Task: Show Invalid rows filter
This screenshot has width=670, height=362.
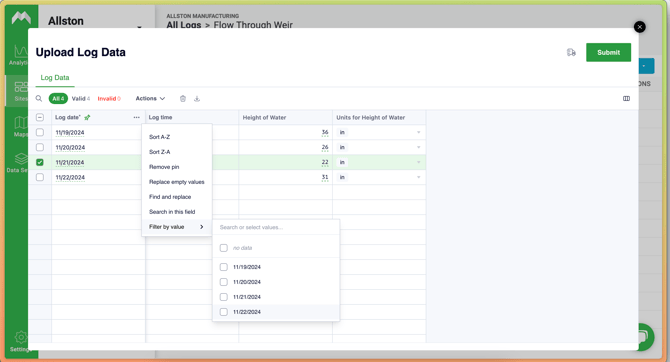Action: click(x=109, y=99)
